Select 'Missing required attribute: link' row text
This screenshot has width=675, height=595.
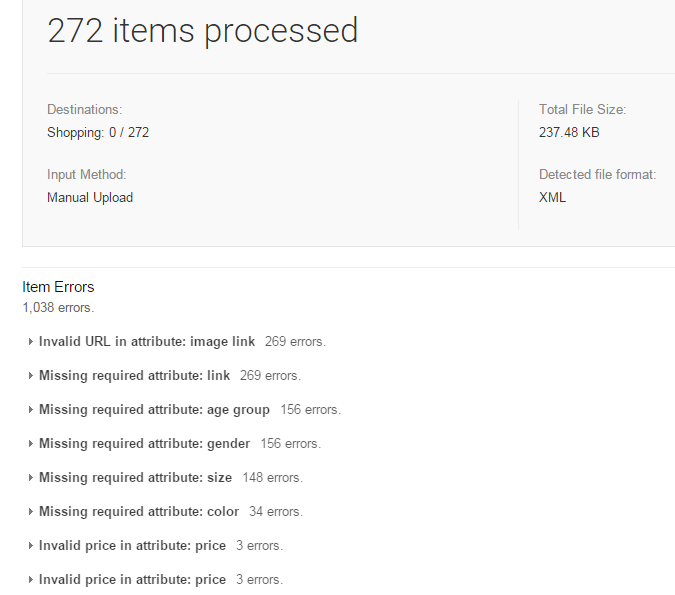click(x=134, y=376)
